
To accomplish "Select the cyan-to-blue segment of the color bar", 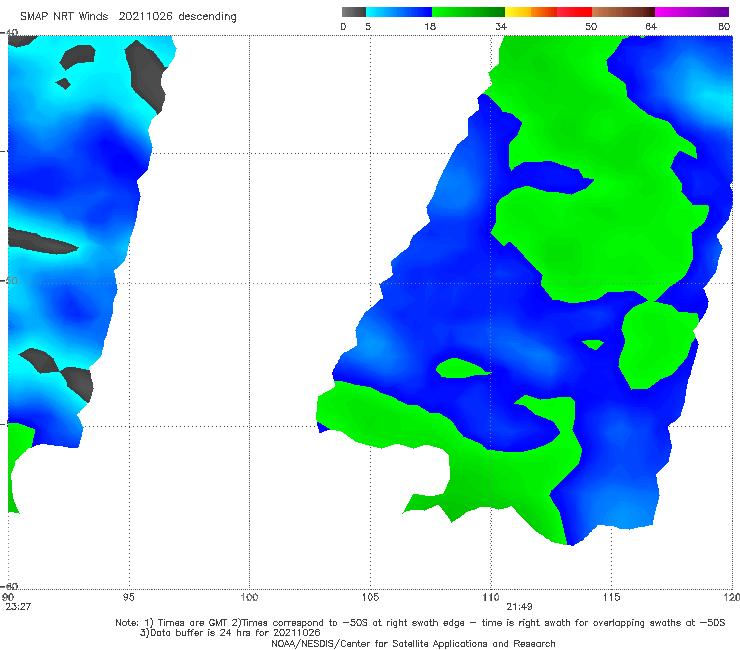I will click(x=399, y=12).
